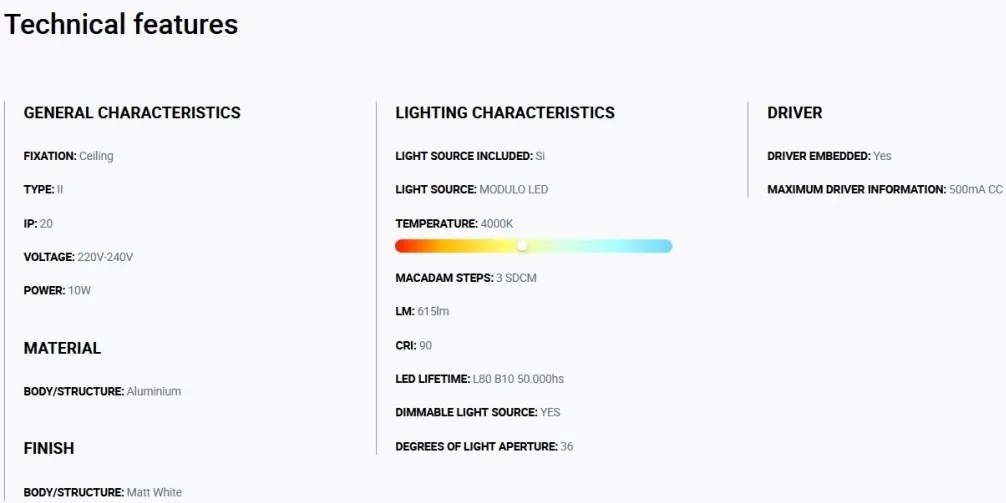Click the Temperature 4000K label
The height and width of the screenshot is (503, 1006).
point(454,223)
